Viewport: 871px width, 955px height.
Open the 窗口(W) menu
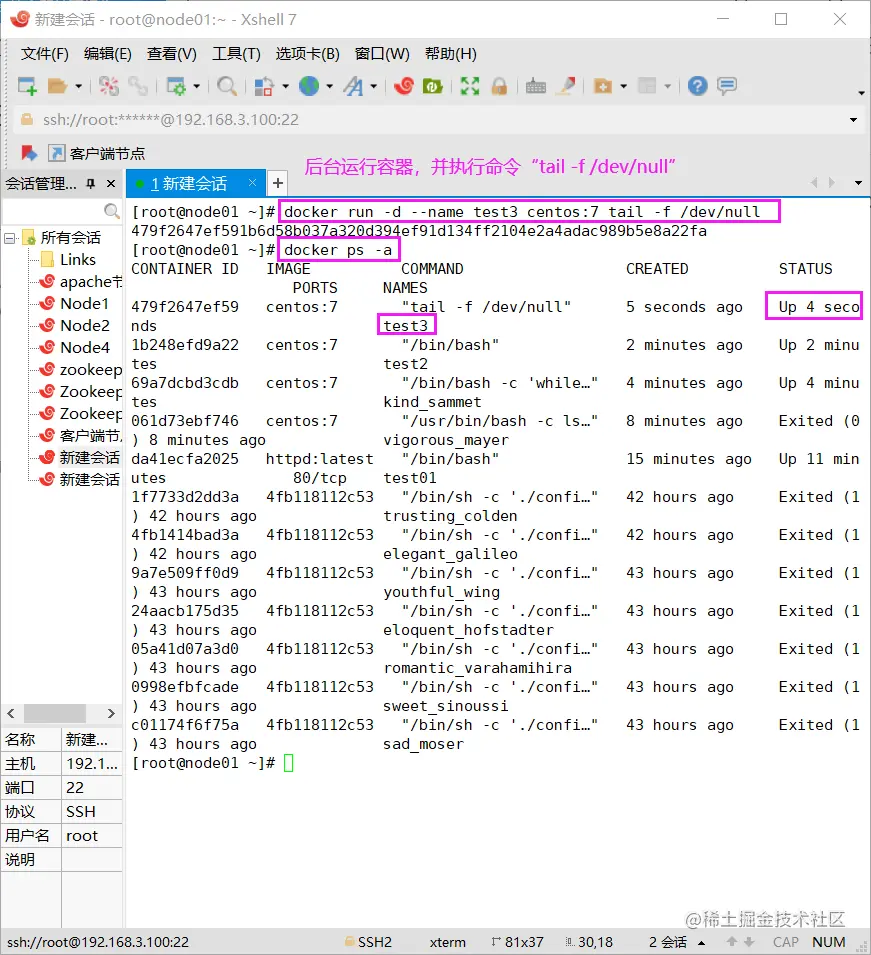pos(382,54)
